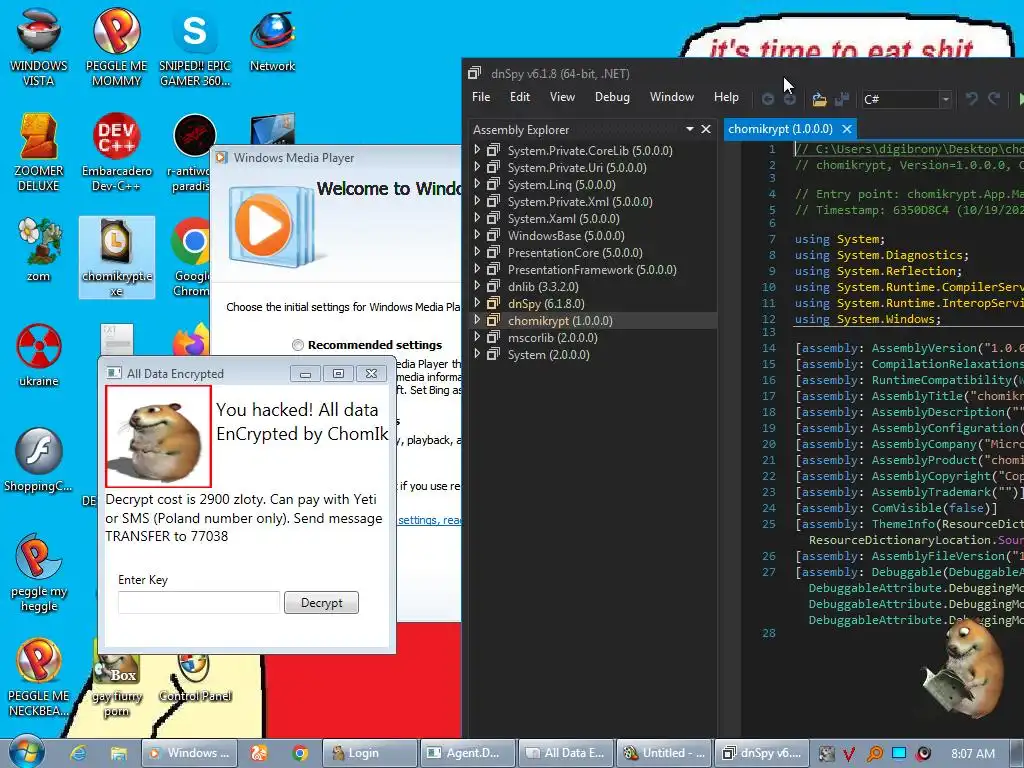Open the Network desktop icon

point(272,40)
